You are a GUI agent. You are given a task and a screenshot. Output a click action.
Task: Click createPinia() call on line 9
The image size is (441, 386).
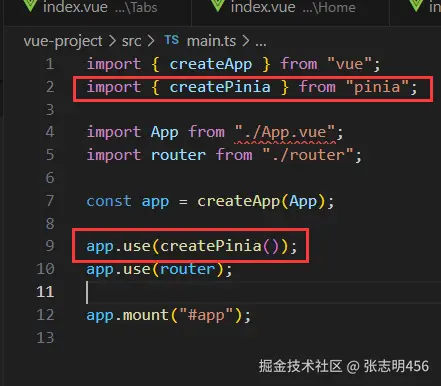click(x=219, y=246)
